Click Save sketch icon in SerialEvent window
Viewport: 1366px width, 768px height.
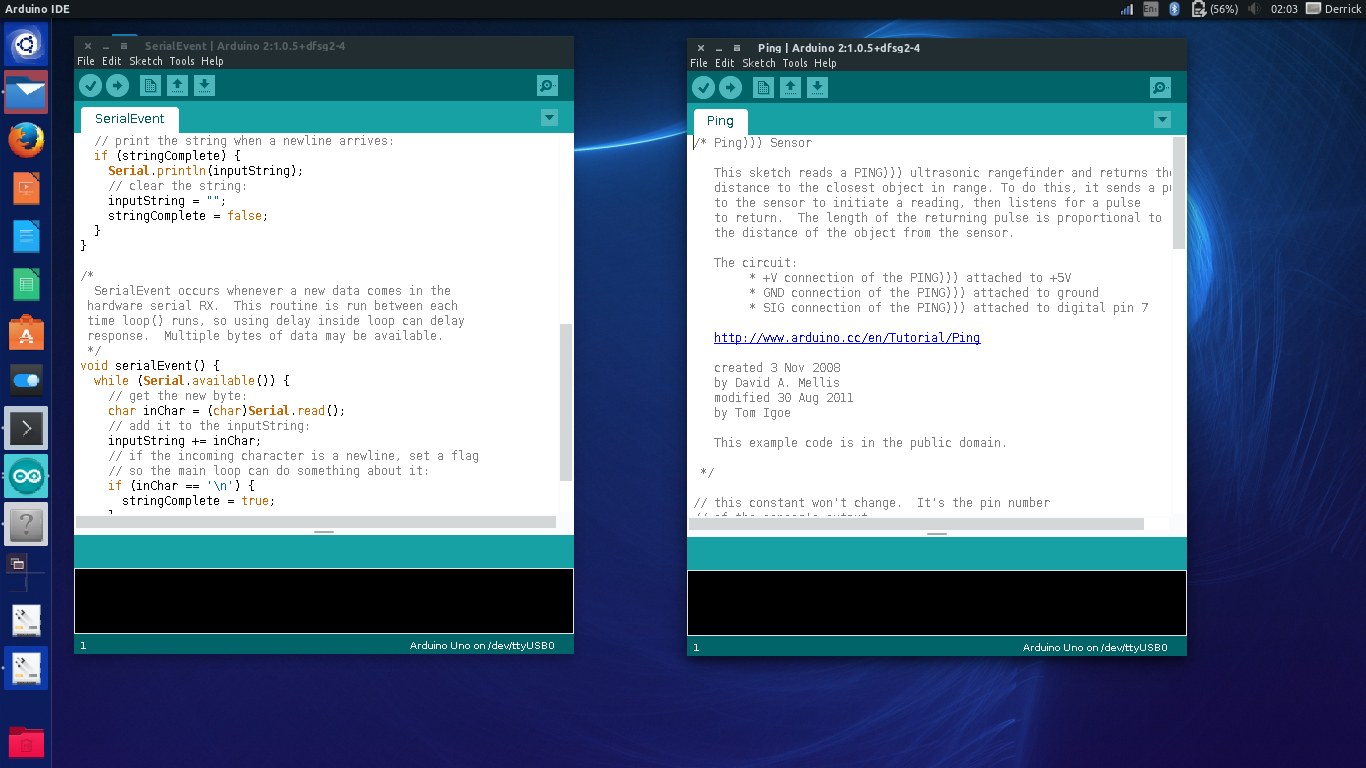tap(204, 86)
